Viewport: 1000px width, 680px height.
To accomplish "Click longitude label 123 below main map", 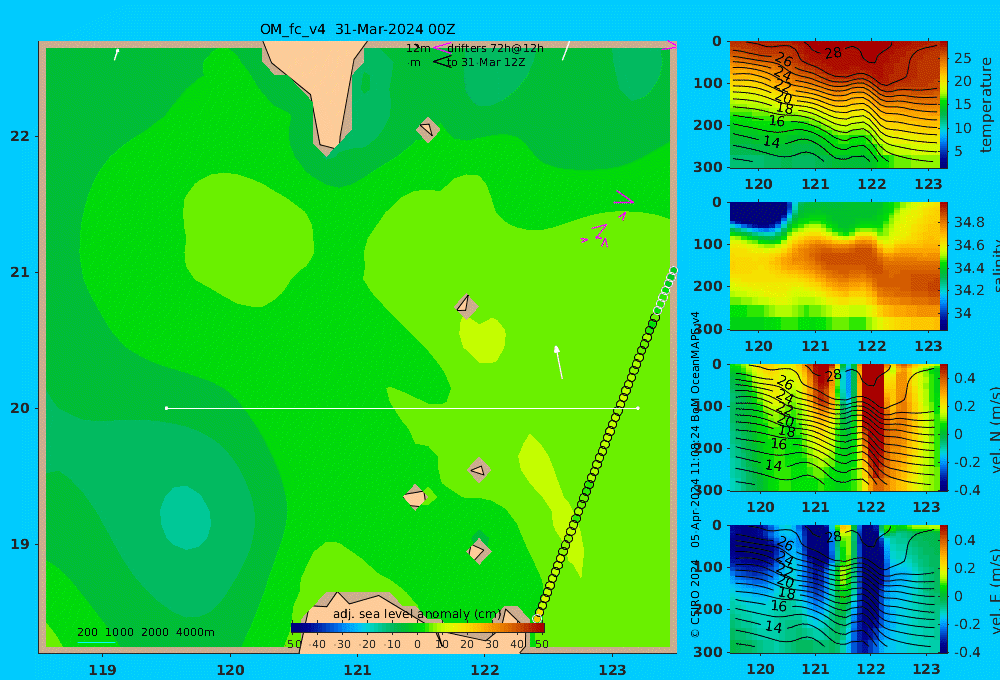I will coord(612,670).
